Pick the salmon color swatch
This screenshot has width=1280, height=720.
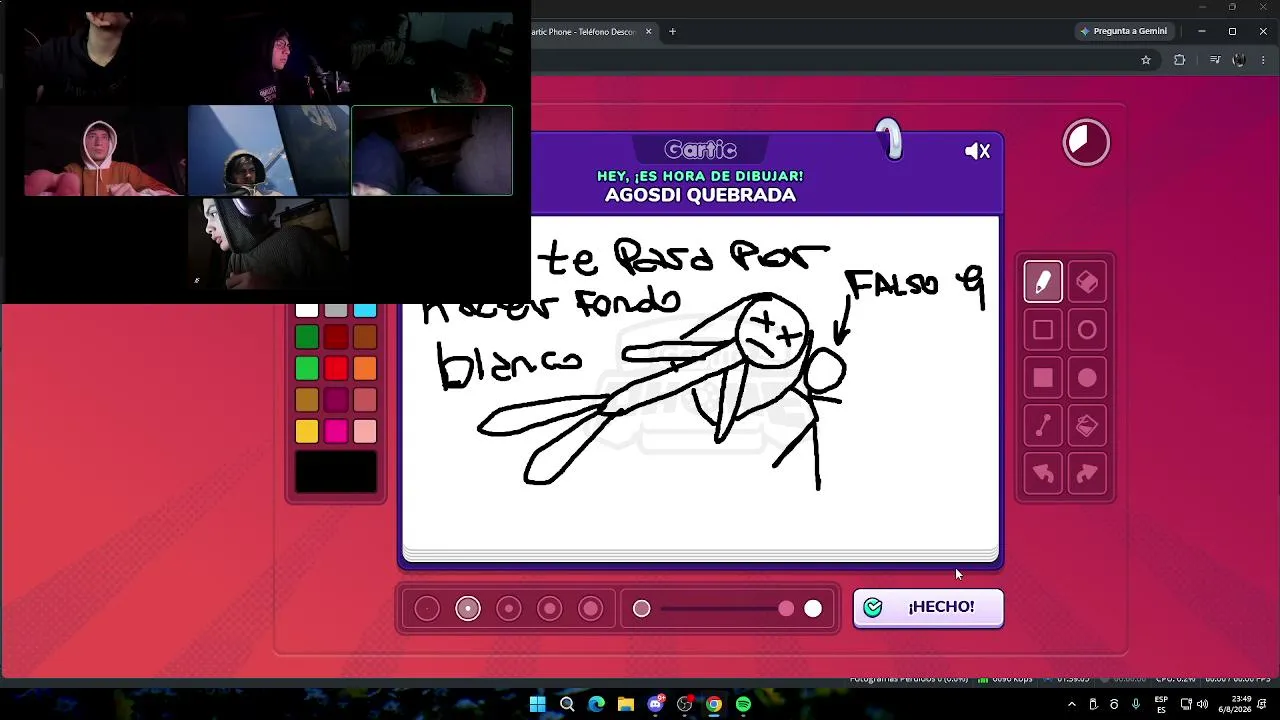365,400
